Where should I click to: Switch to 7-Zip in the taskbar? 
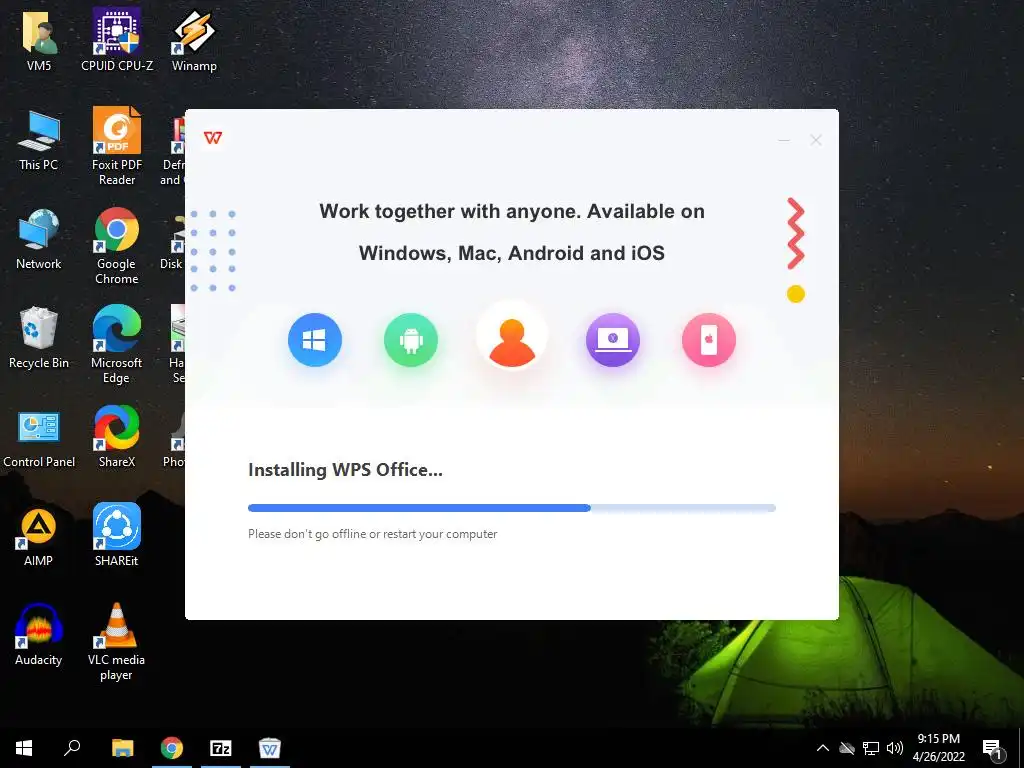[x=221, y=748]
